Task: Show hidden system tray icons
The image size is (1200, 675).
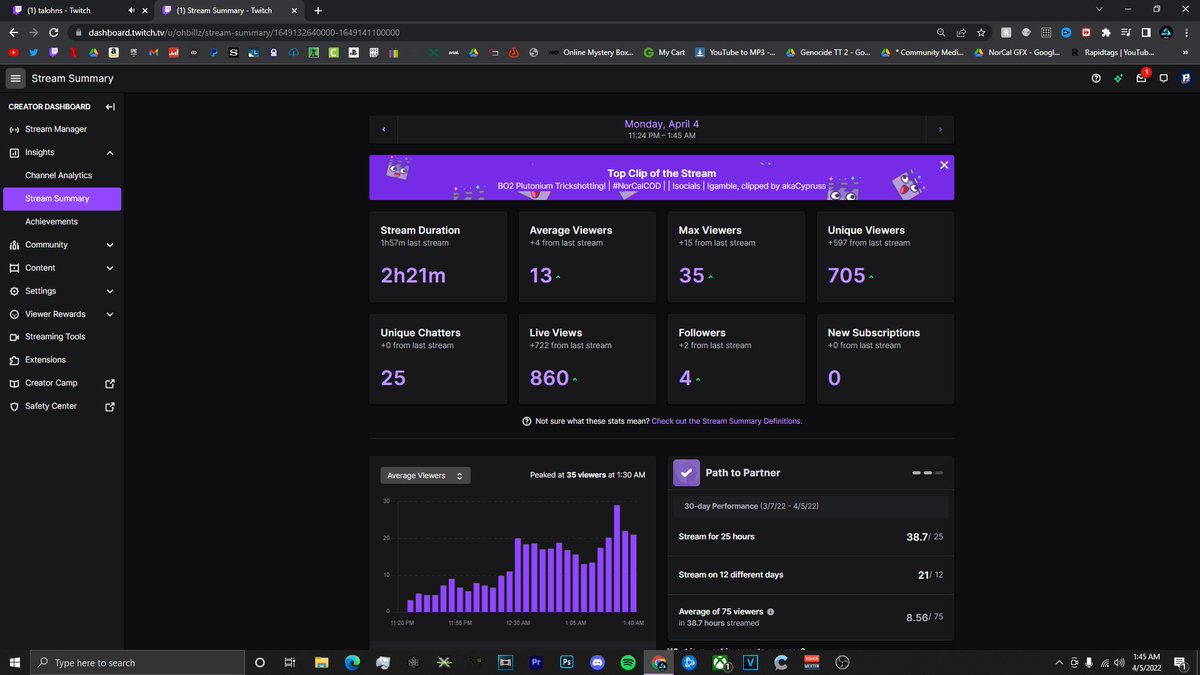Action: tap(1059, 662)
